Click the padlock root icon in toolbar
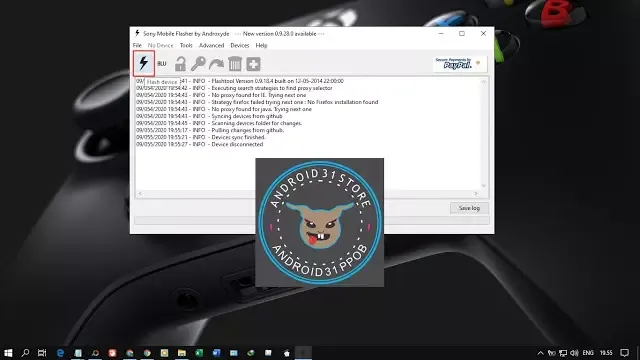This screenshot has height=360, width=640. (180, 64)
